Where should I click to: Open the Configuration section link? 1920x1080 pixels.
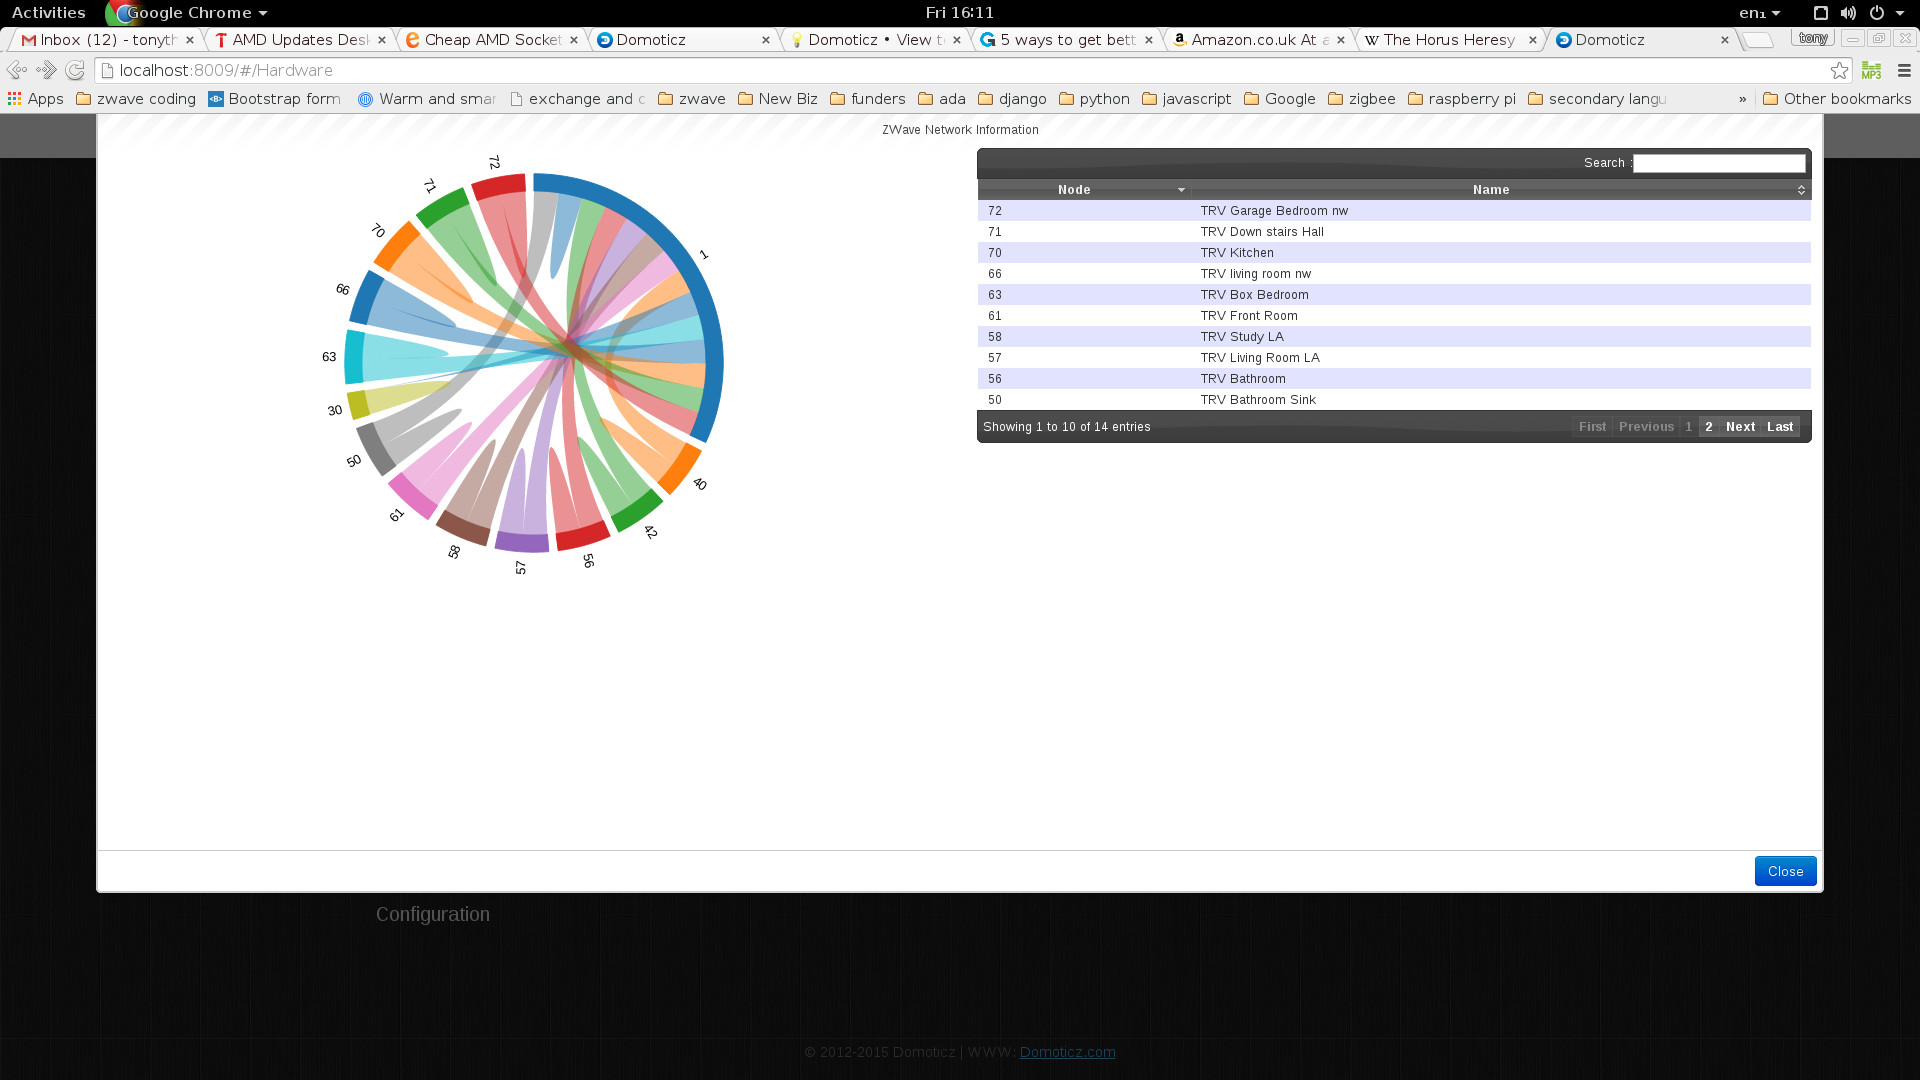[433, 914]
